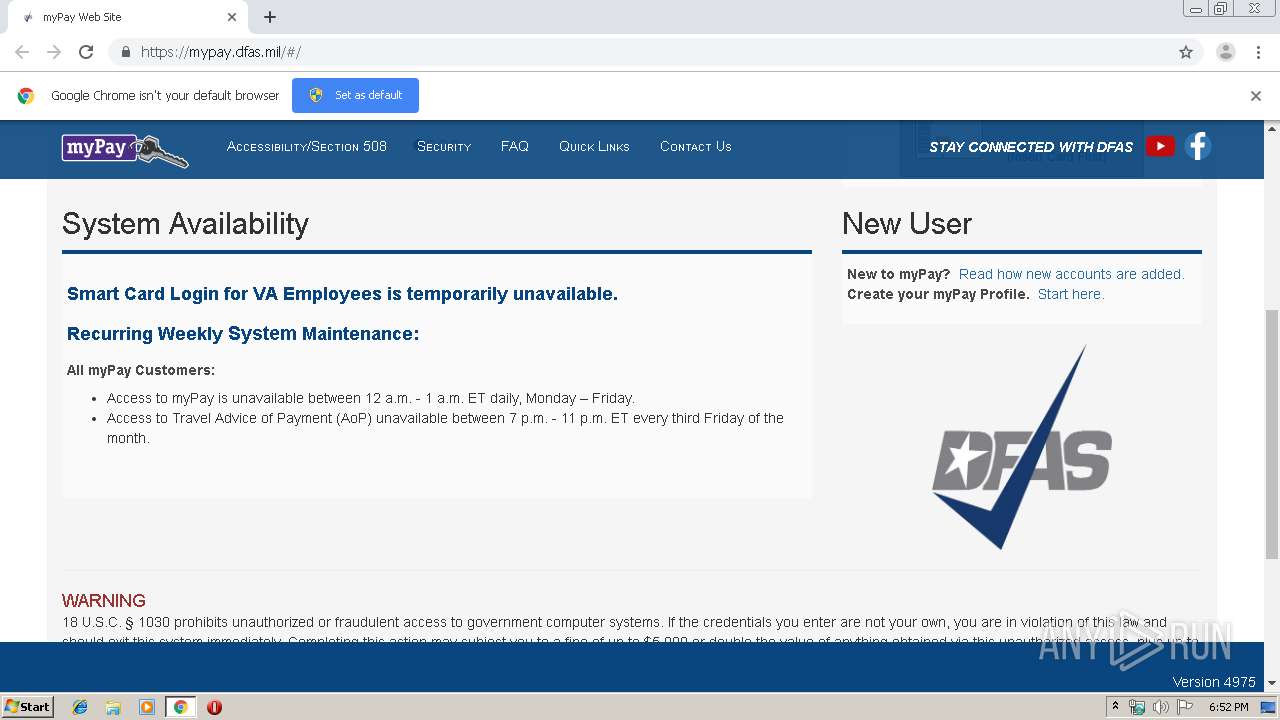Click STAY CONNECTED WITH DFAS text
Image resolution: width=1280 pixels, height=720 pixels.
[x=1031, y=147]
